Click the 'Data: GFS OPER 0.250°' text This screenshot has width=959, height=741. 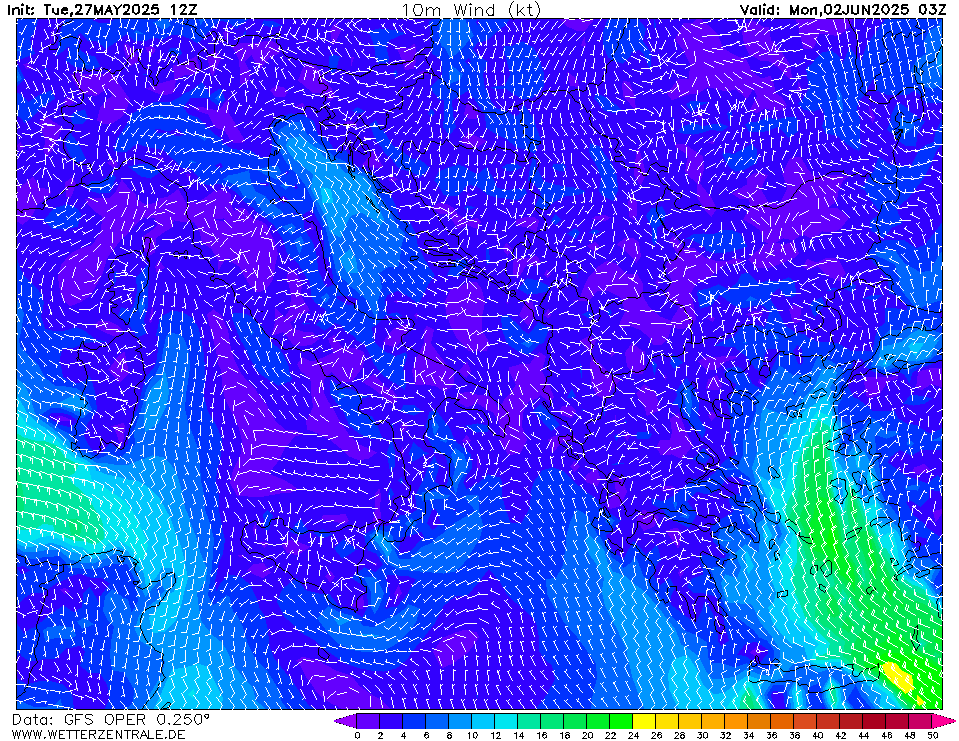[x=111, y=720]
